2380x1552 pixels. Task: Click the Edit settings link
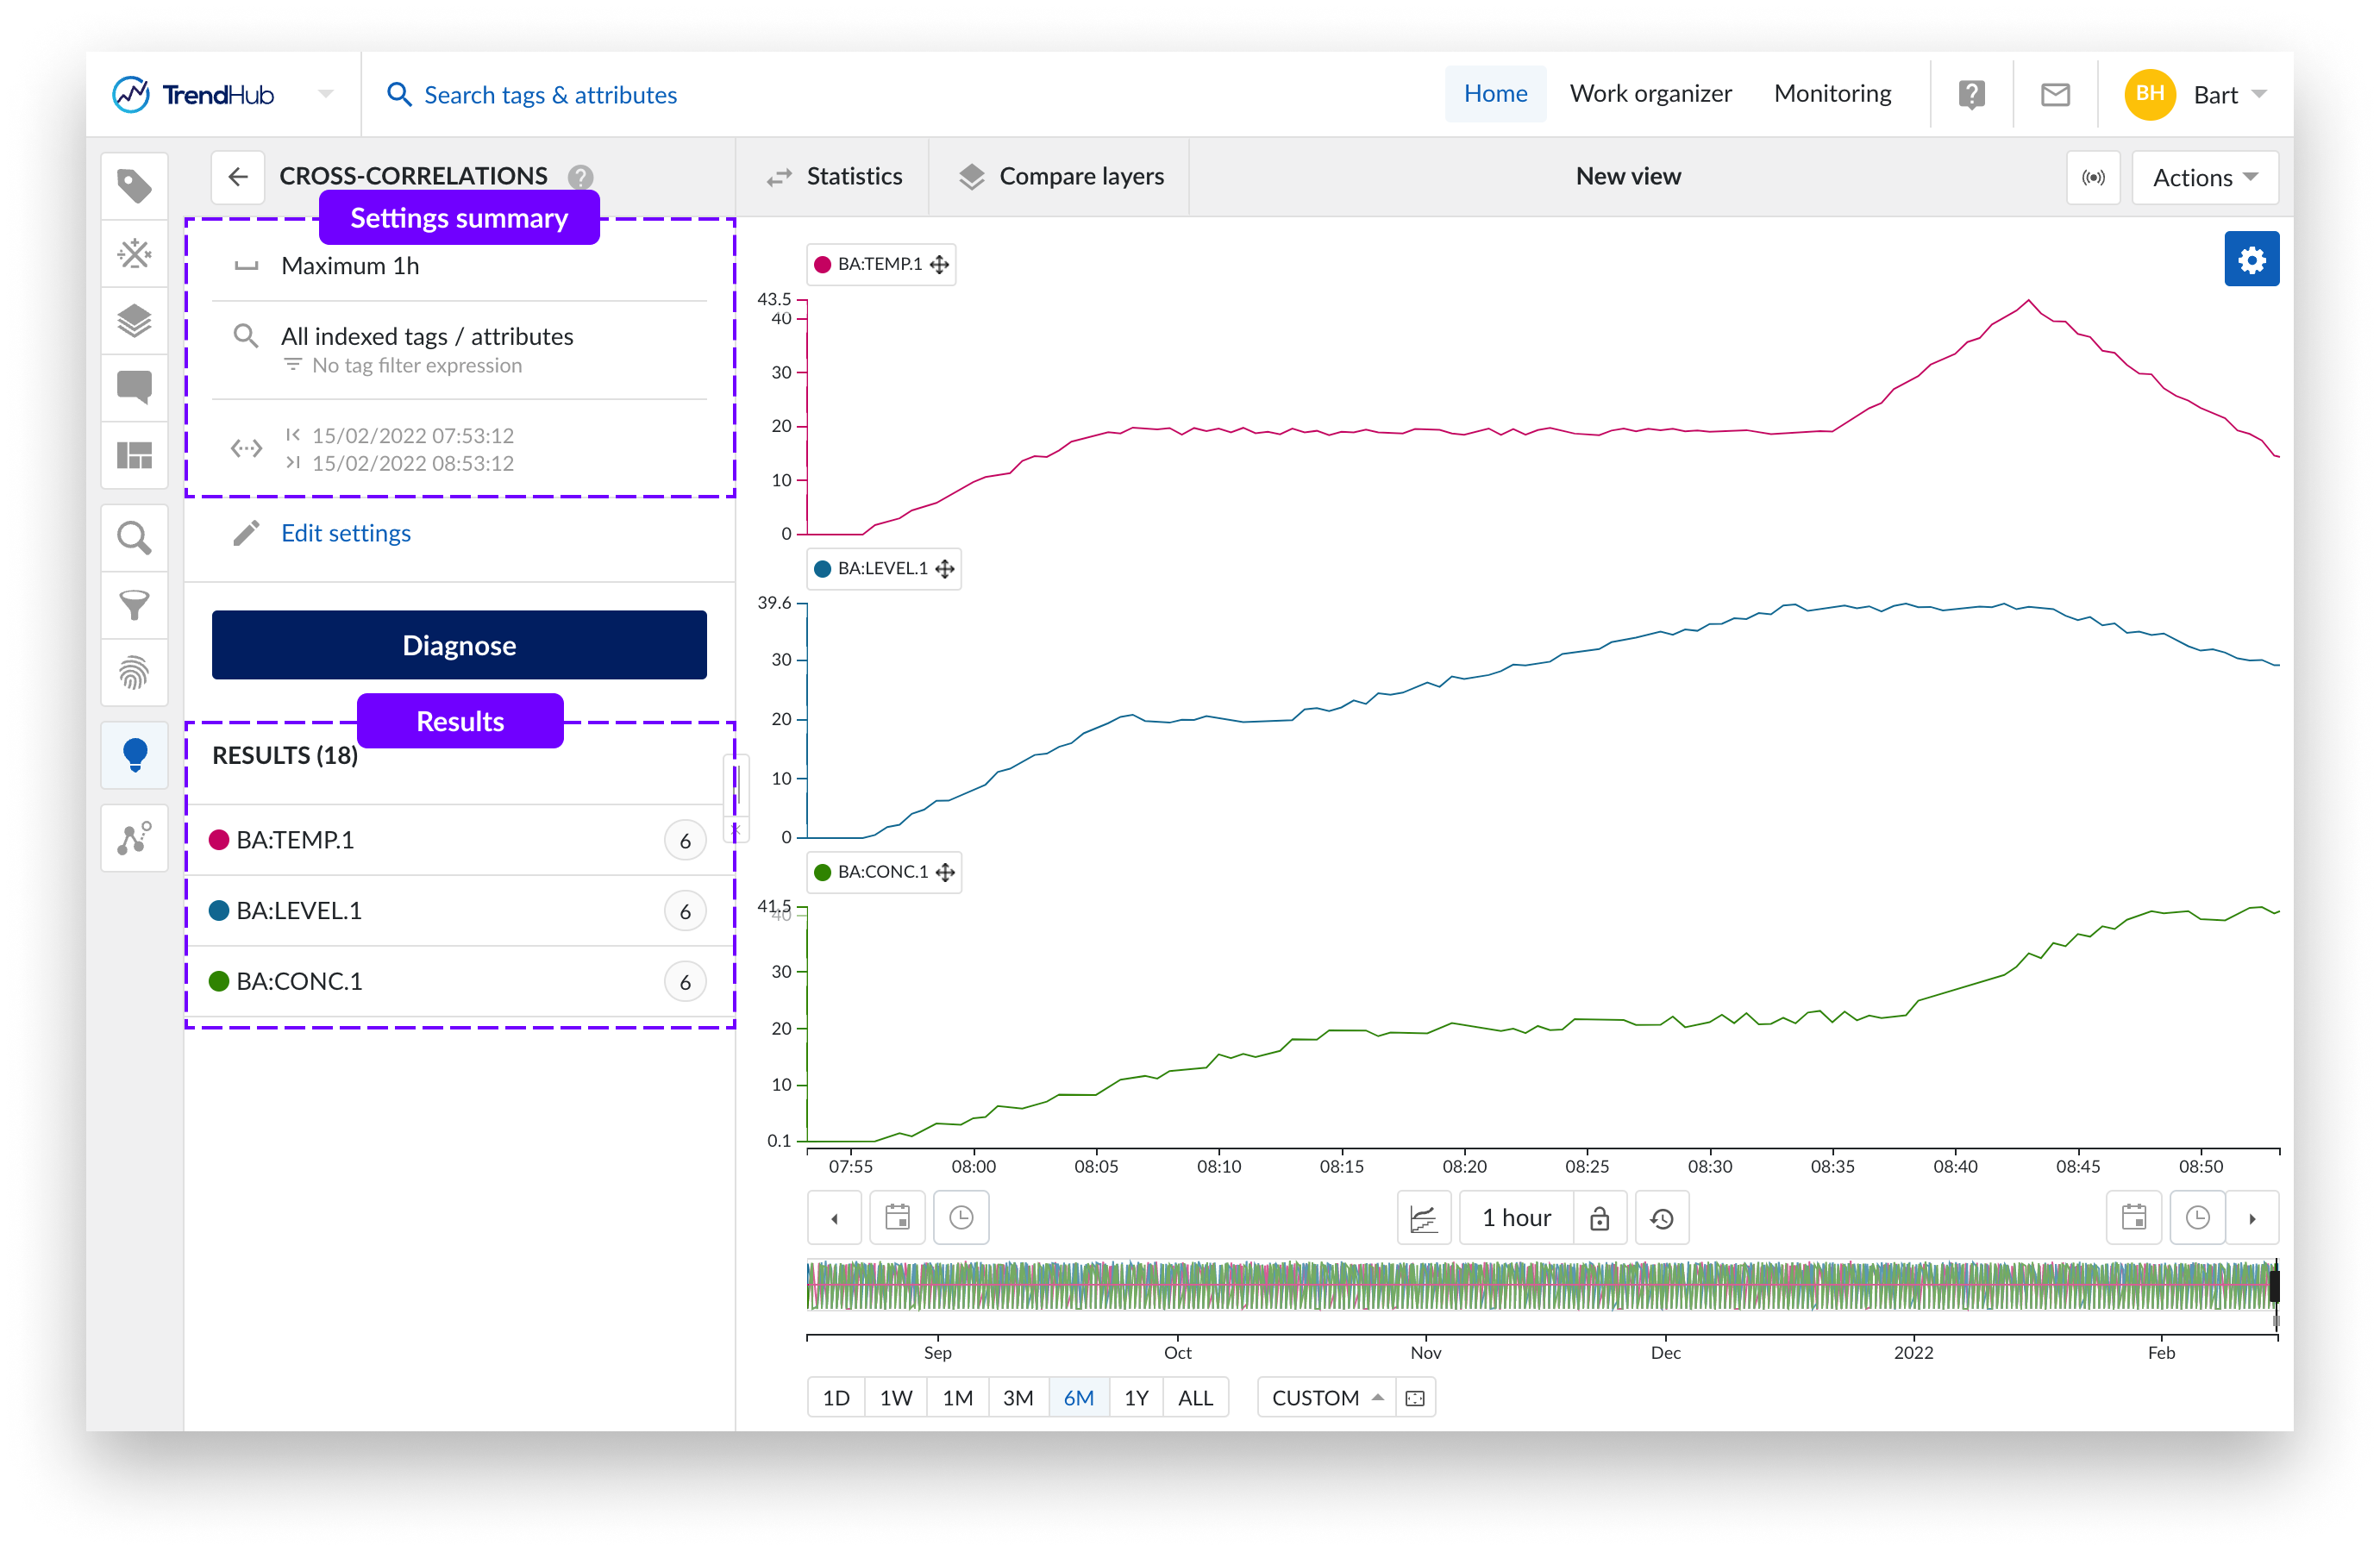pos(345,533)
